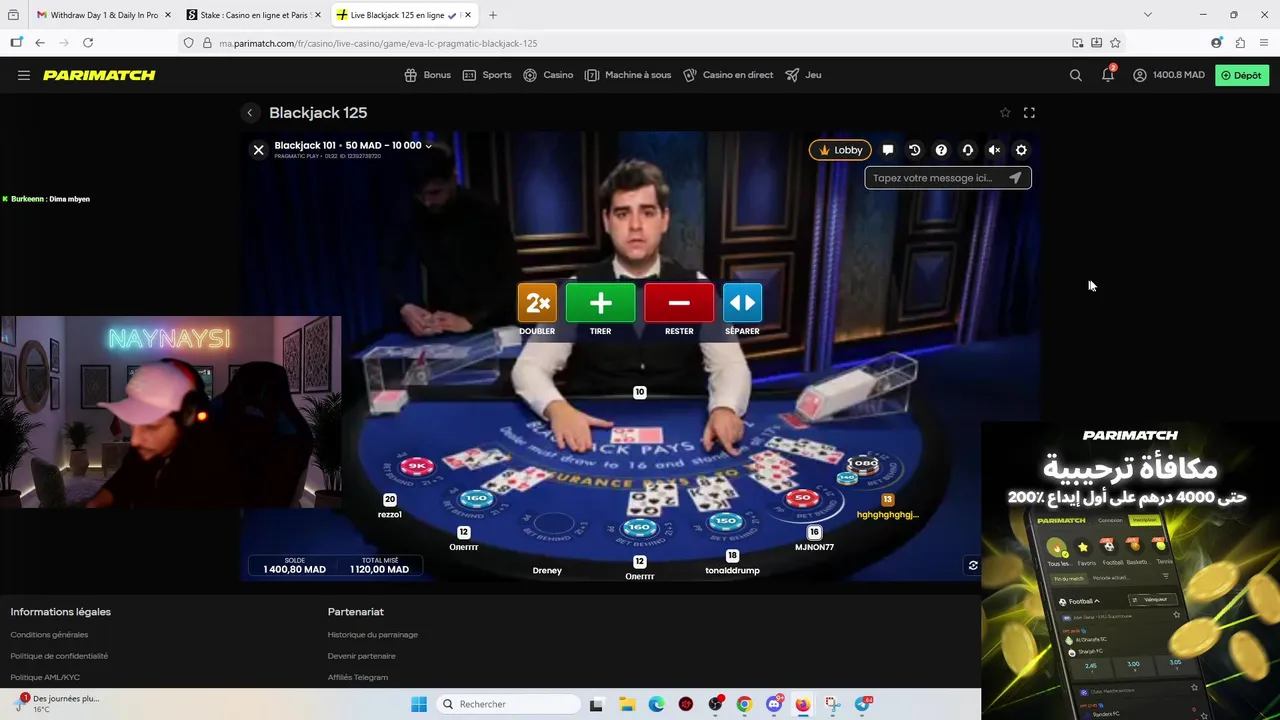Screen dimensions: 1280x720
Task: Open the Lobby button in game
Action: [840, 150]
